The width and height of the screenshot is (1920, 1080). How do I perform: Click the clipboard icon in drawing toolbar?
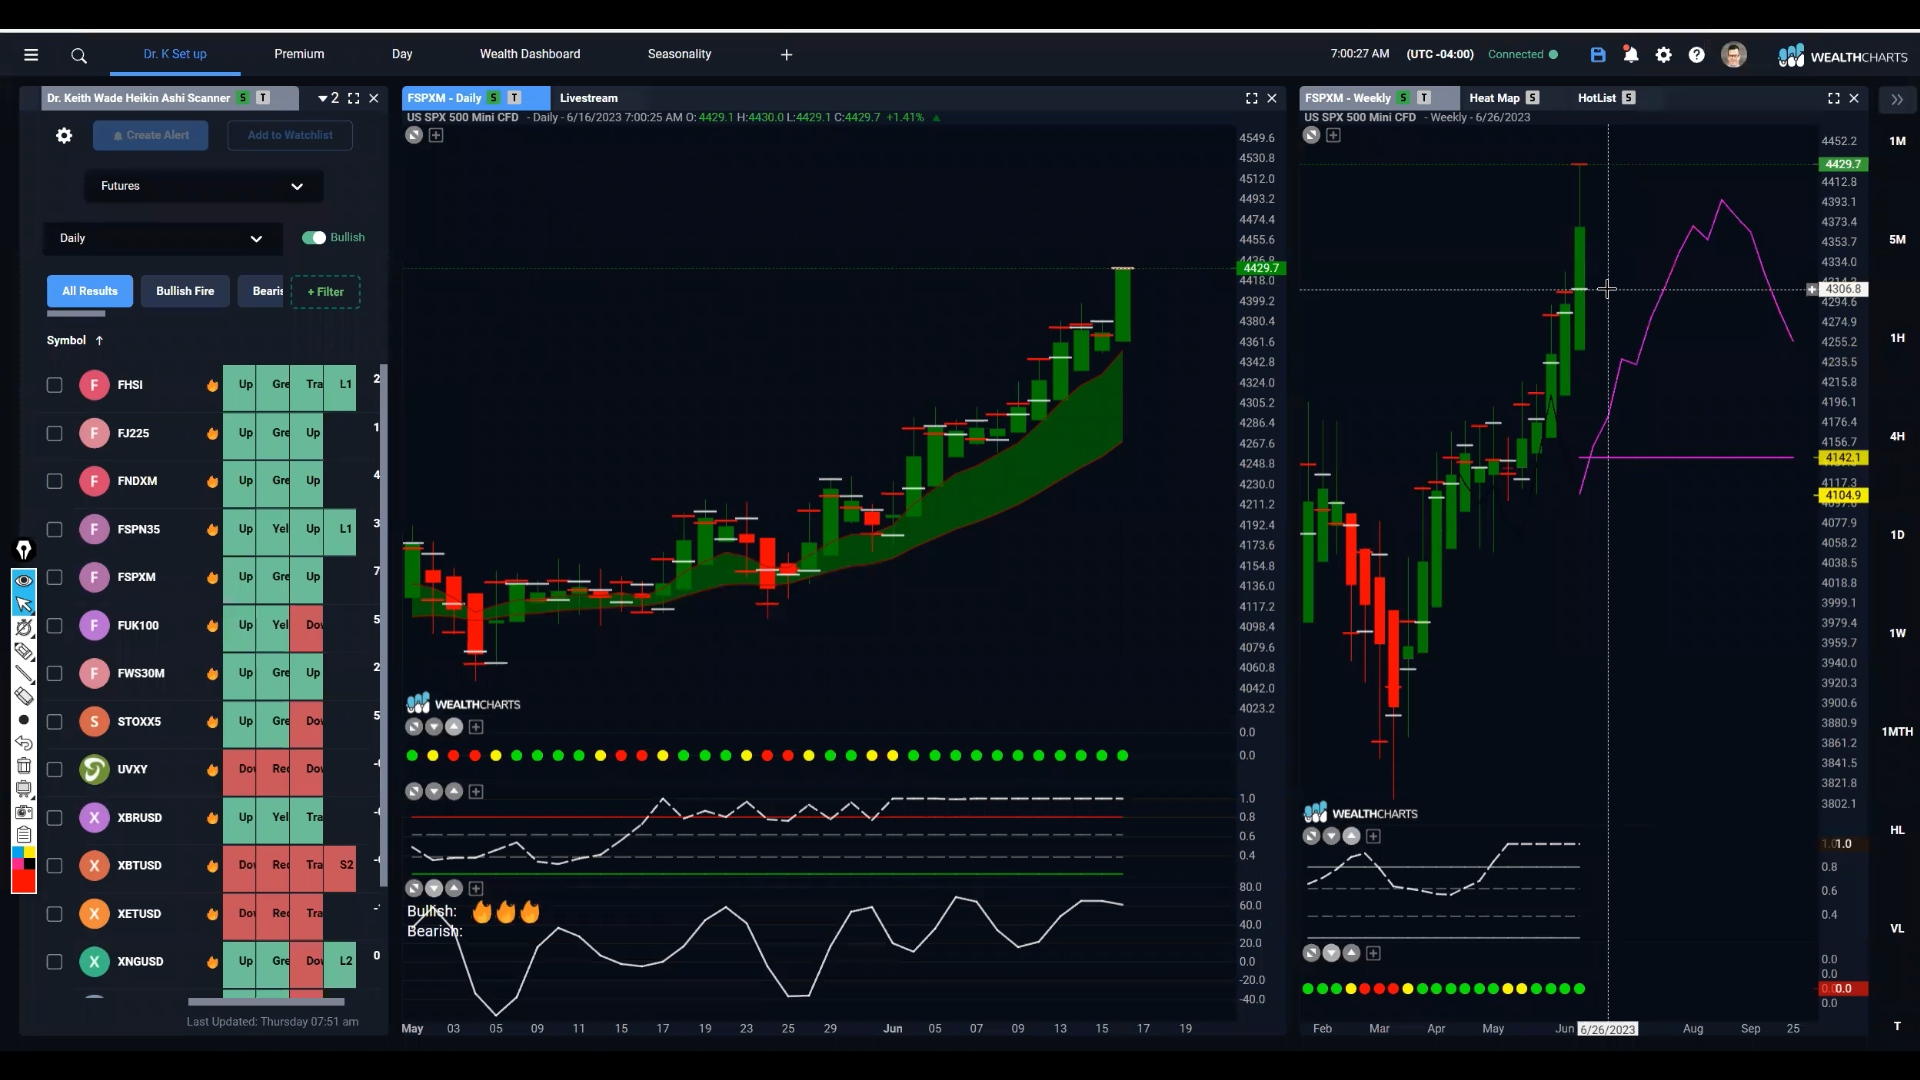[x=24, y=835]
